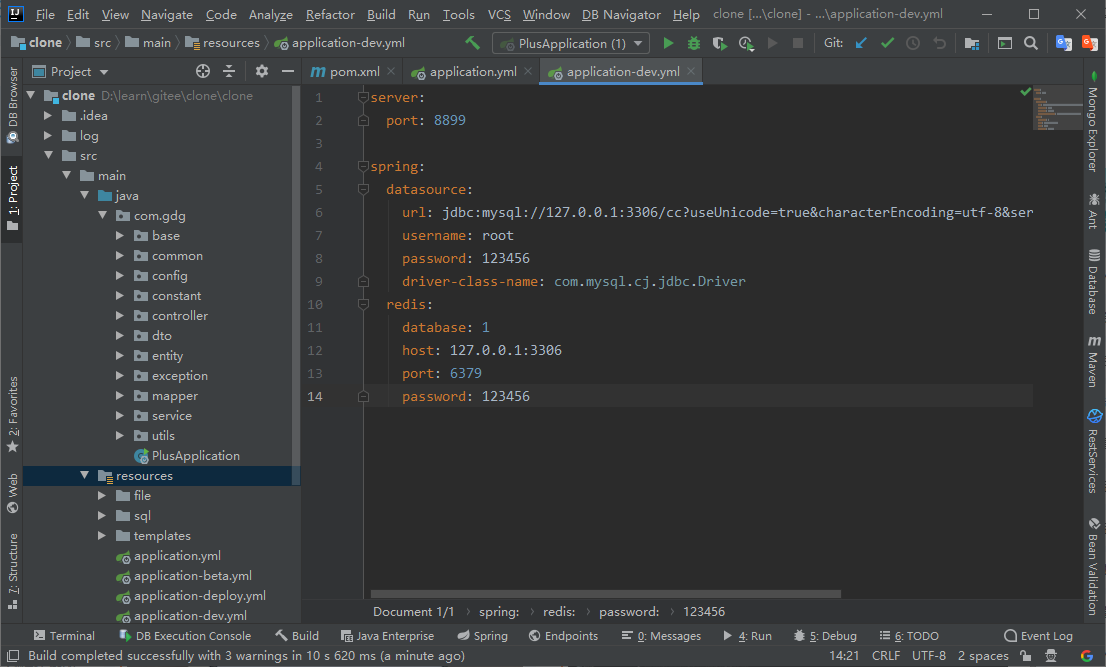Show Git history clock icon
1106x667 pixels.
coord(913,43)
